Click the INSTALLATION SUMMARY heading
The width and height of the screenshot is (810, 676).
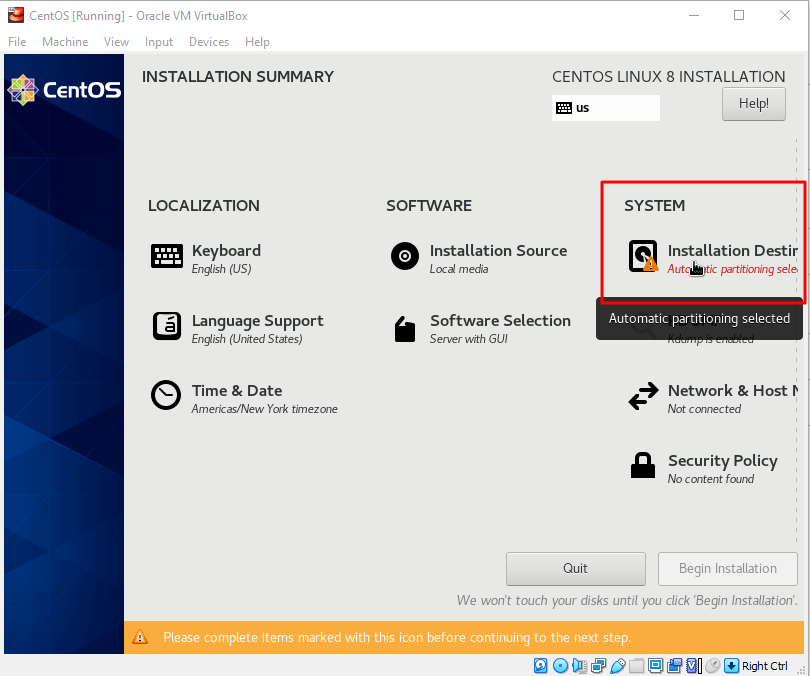(x=238, y=77)
